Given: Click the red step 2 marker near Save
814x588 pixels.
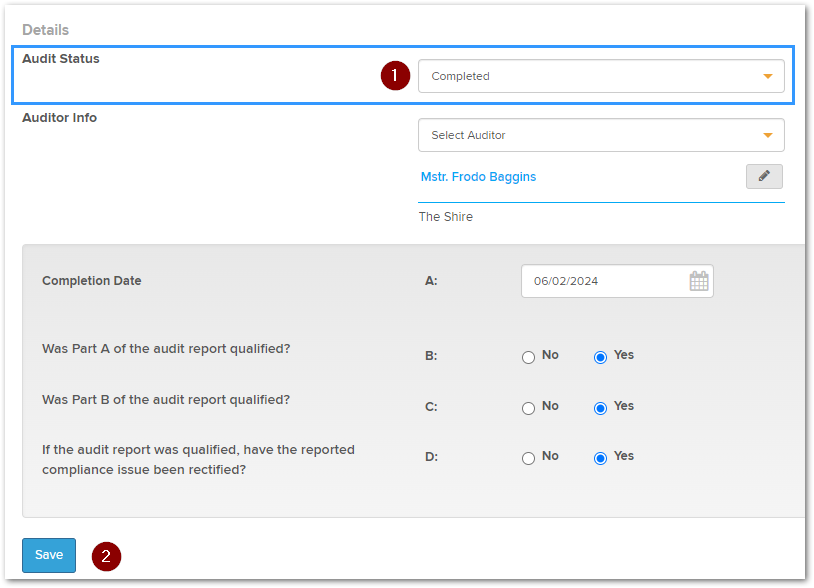Looking at the screenshot, I should pos(106,556).
